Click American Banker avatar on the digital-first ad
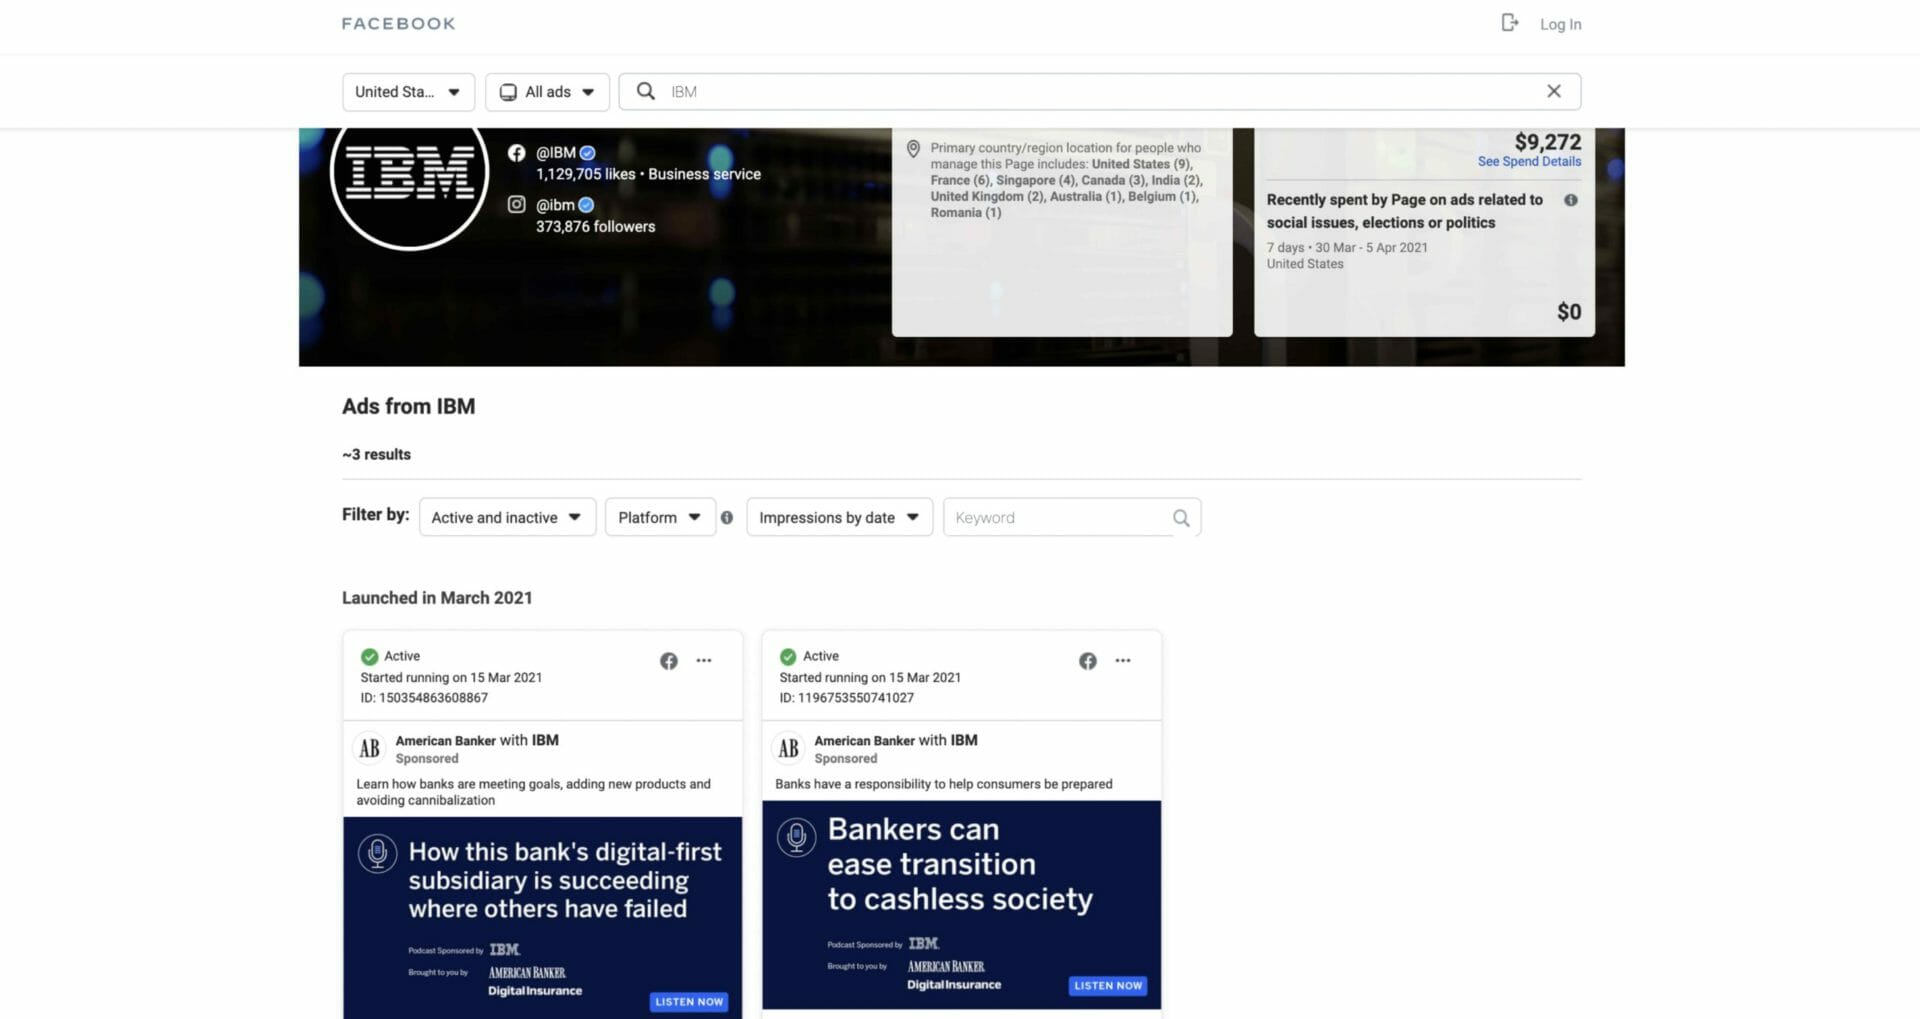 370,749
